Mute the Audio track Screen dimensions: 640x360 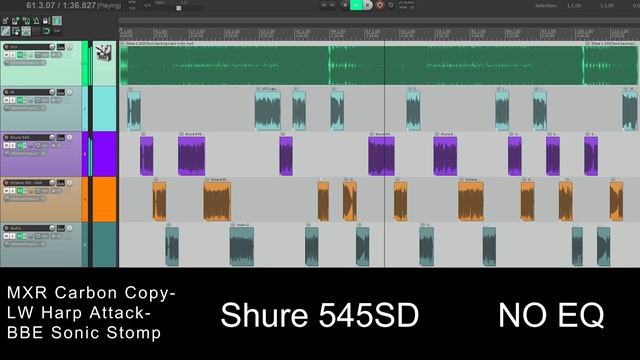pos(6,236)
